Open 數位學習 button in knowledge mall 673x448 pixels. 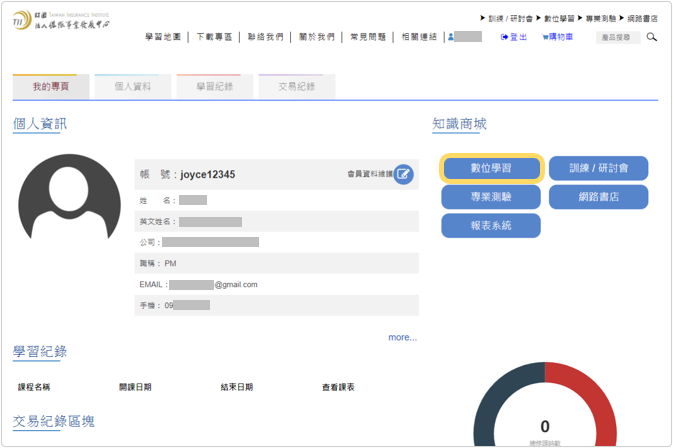[x=491, y=168]
